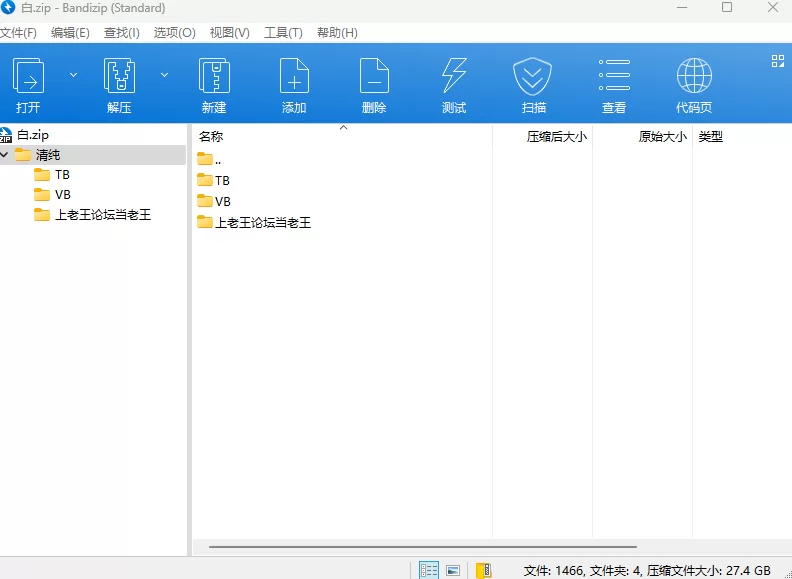
Task: Switch to details list view in status bar
Action: tap(429, 570)
